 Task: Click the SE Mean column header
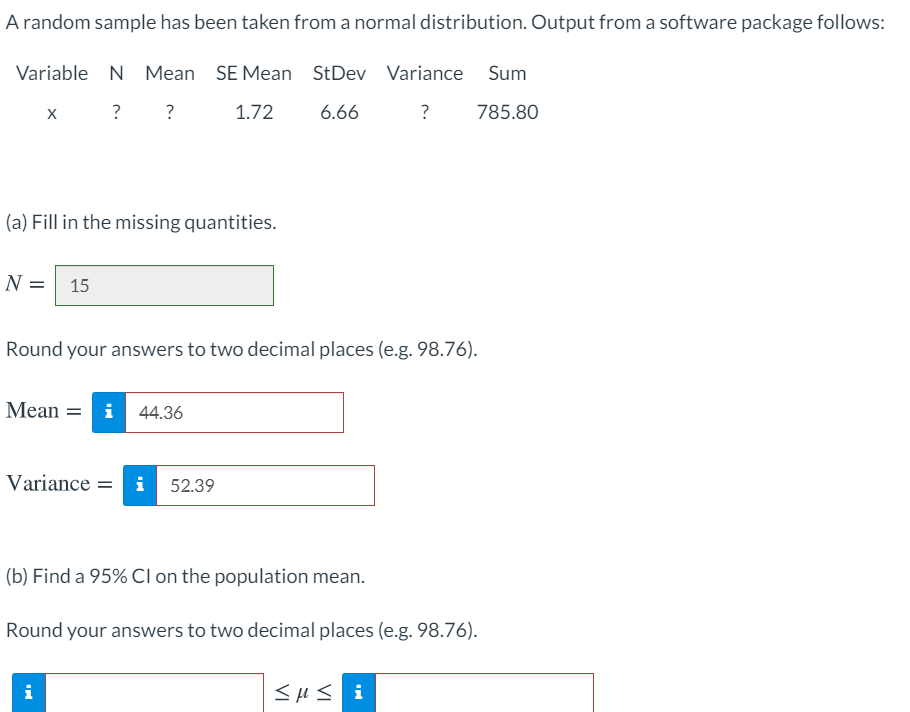[254, 73]
